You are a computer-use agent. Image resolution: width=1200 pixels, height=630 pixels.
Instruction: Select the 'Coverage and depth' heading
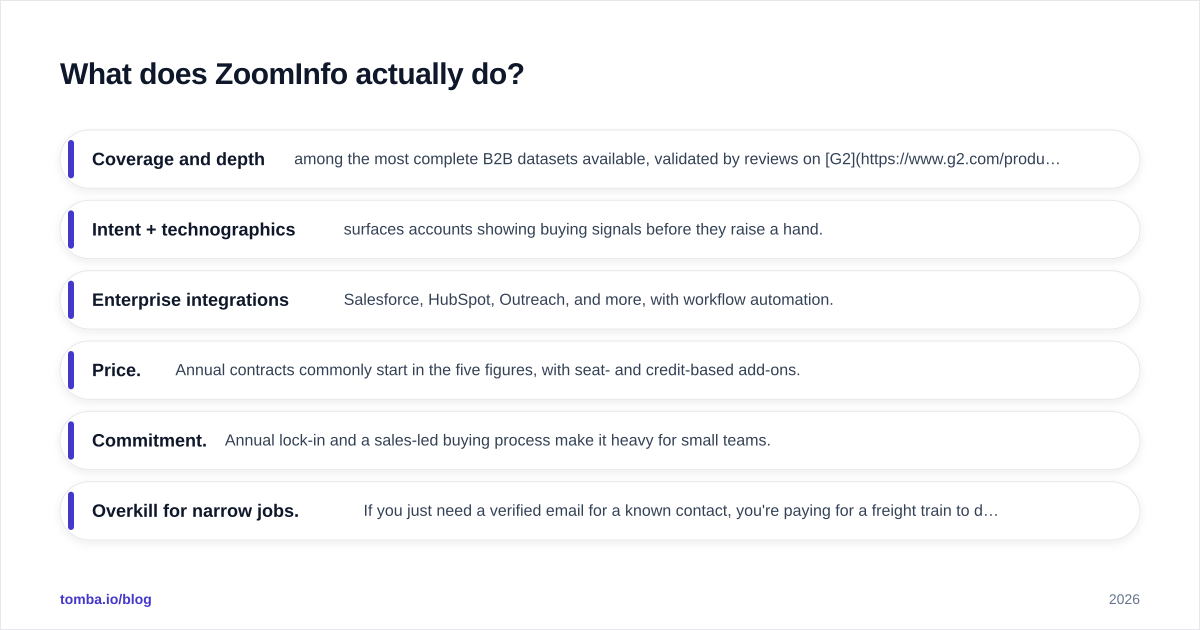(x=178, y=159)
